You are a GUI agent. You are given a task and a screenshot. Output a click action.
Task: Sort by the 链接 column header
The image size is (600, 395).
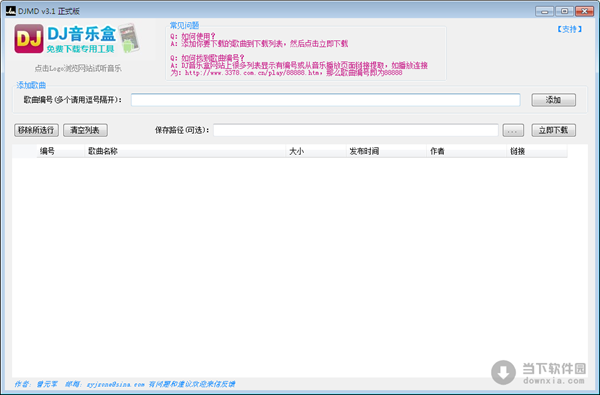(x=537, y=151)
